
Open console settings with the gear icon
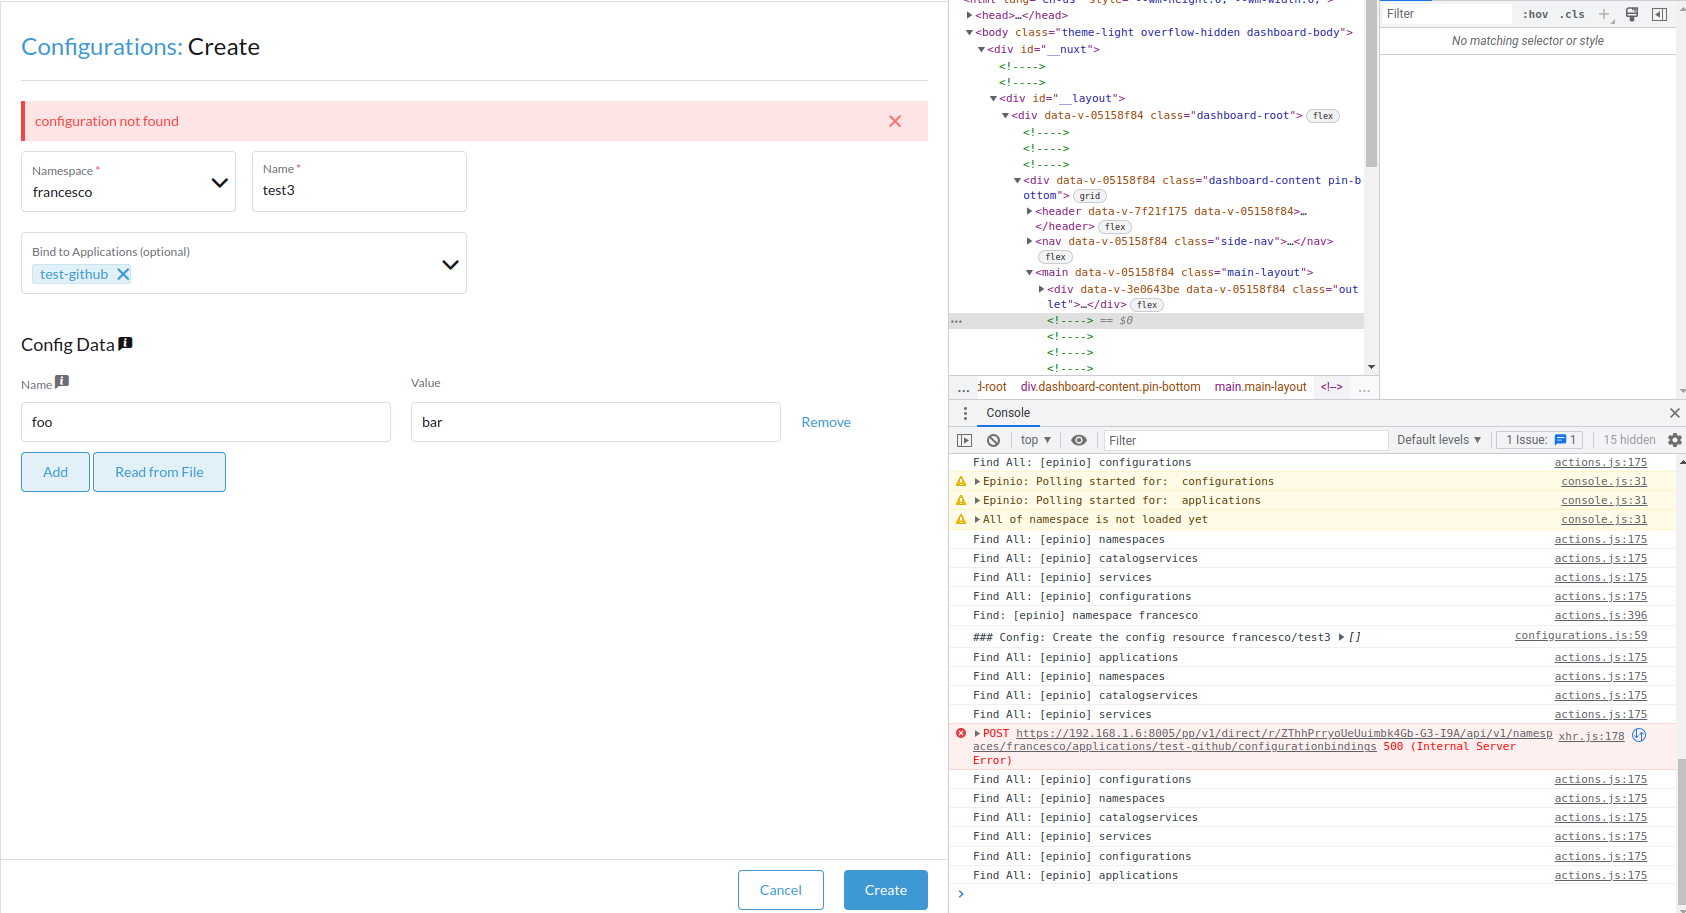[x=1674, y=440]
